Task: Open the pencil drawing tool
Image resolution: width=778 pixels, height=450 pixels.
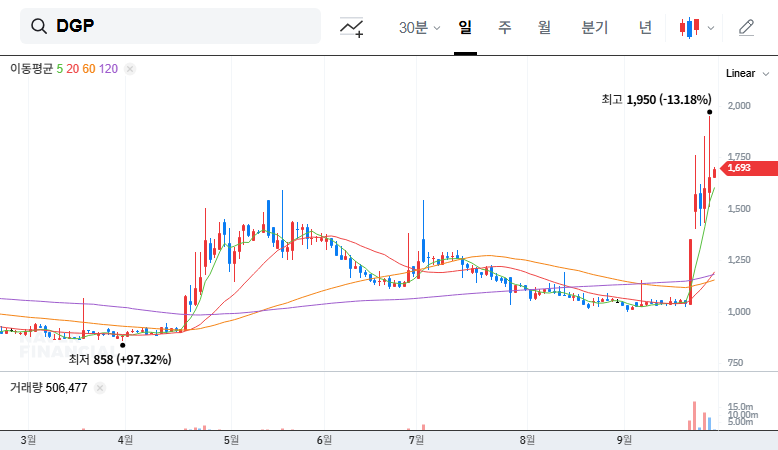Action: pyautogui.click(x=746, y=27)
